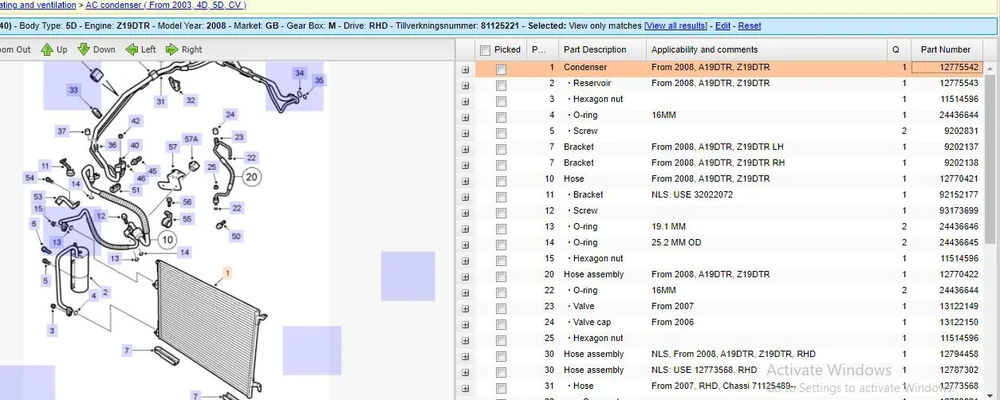1000x400 pixels.
Task: Select part callout 1 on the diagram
Action: pyautogui.click(x=227, y=272)
